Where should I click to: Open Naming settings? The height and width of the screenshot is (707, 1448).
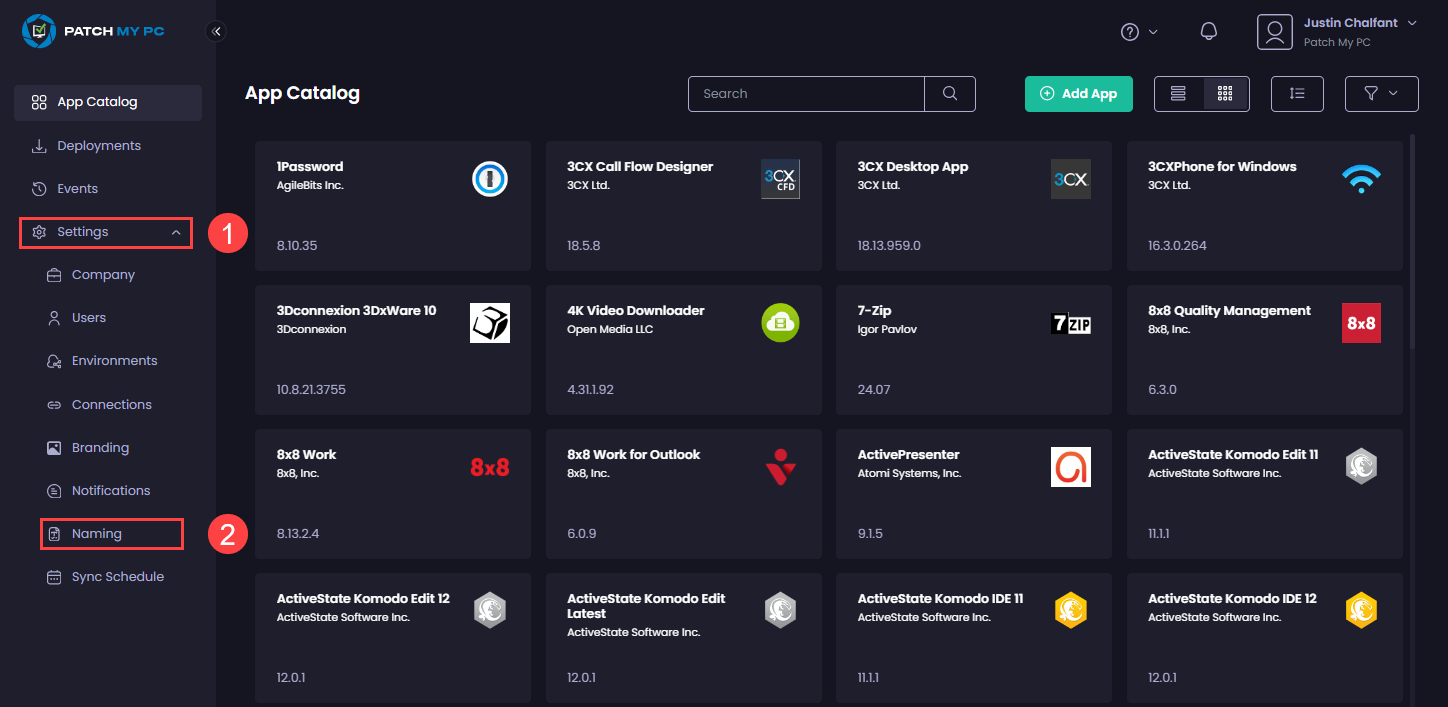pos(111,534)
